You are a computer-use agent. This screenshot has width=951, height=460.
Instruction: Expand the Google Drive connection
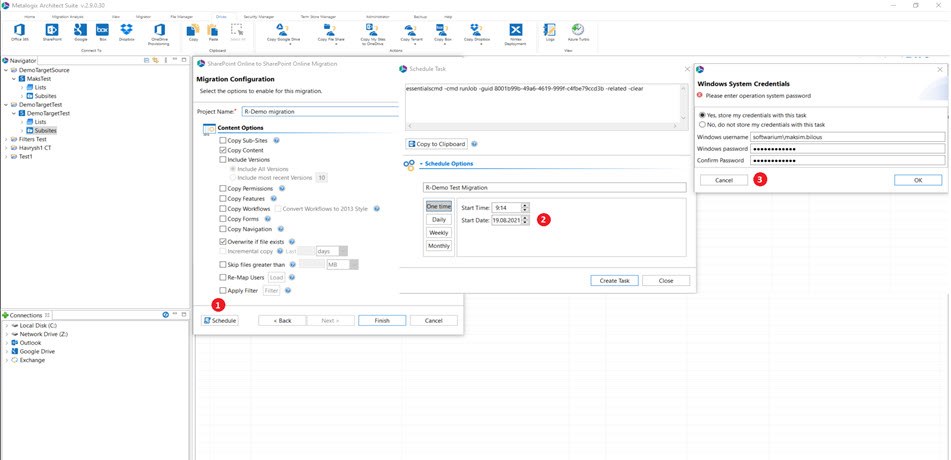pyautogui.click(x=6, y=351)
